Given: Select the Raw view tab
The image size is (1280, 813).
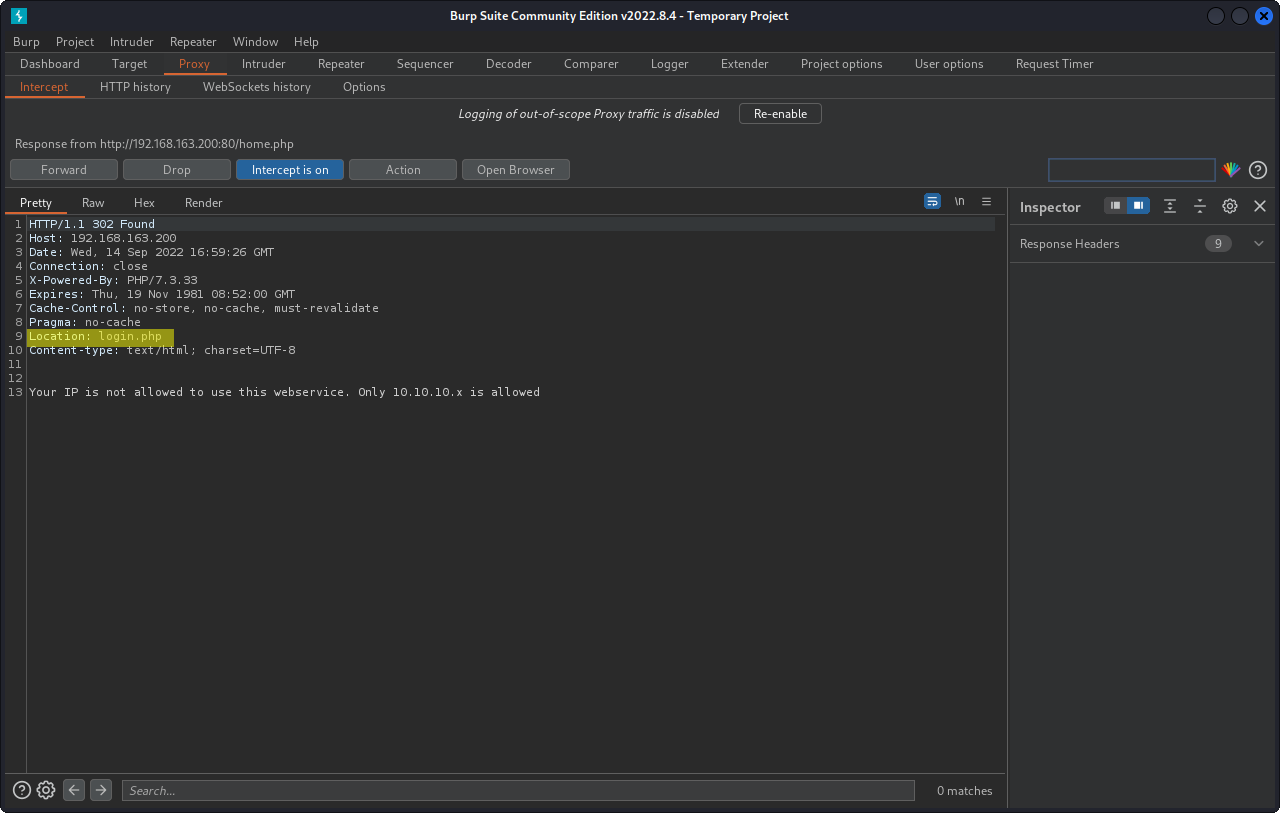Looking at the screenshot, I should (93, 203).
